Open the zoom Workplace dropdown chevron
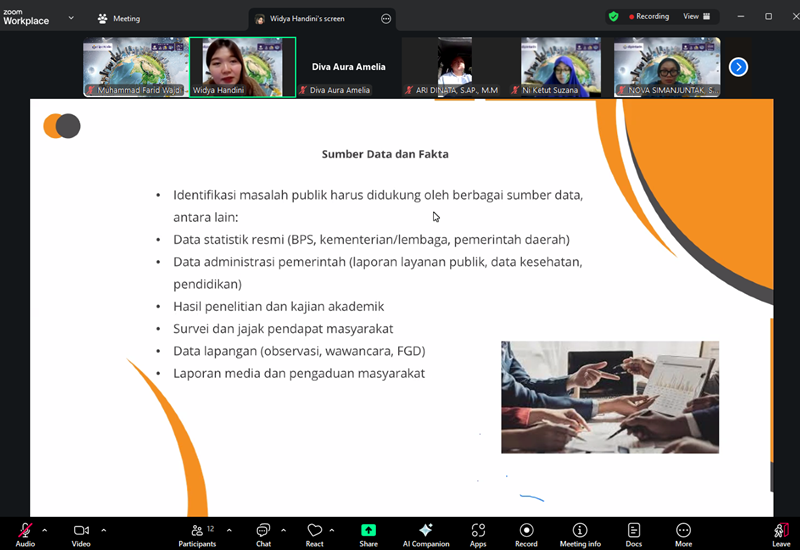800x550 pixels. tap(71, 18)
